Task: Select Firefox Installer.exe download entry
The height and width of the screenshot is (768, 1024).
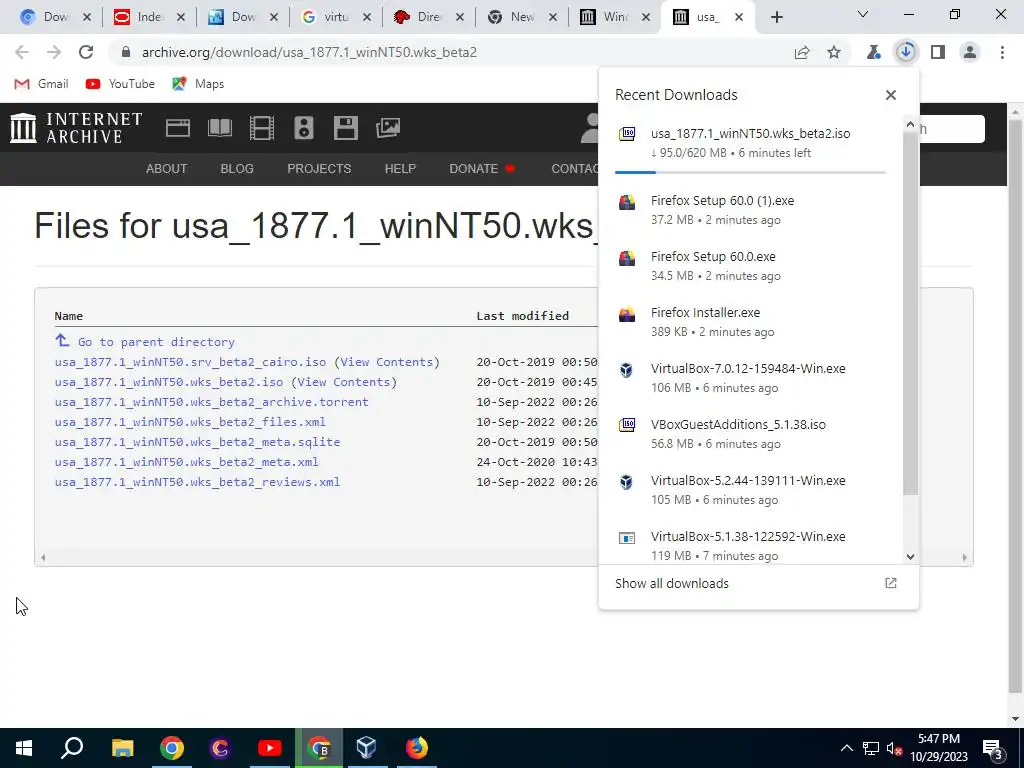Action: click(750, 322)
